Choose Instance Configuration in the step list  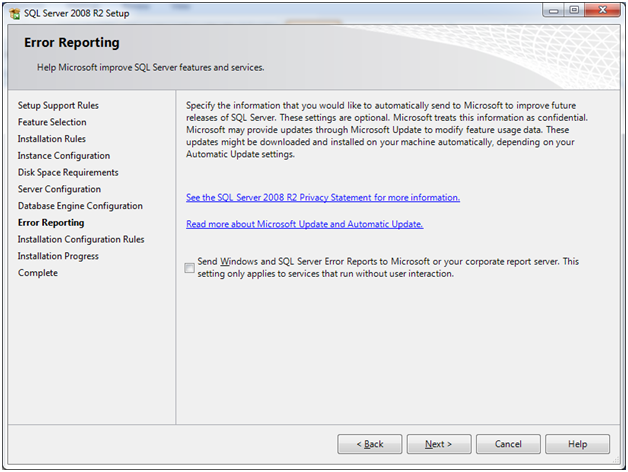coord(64,156)
